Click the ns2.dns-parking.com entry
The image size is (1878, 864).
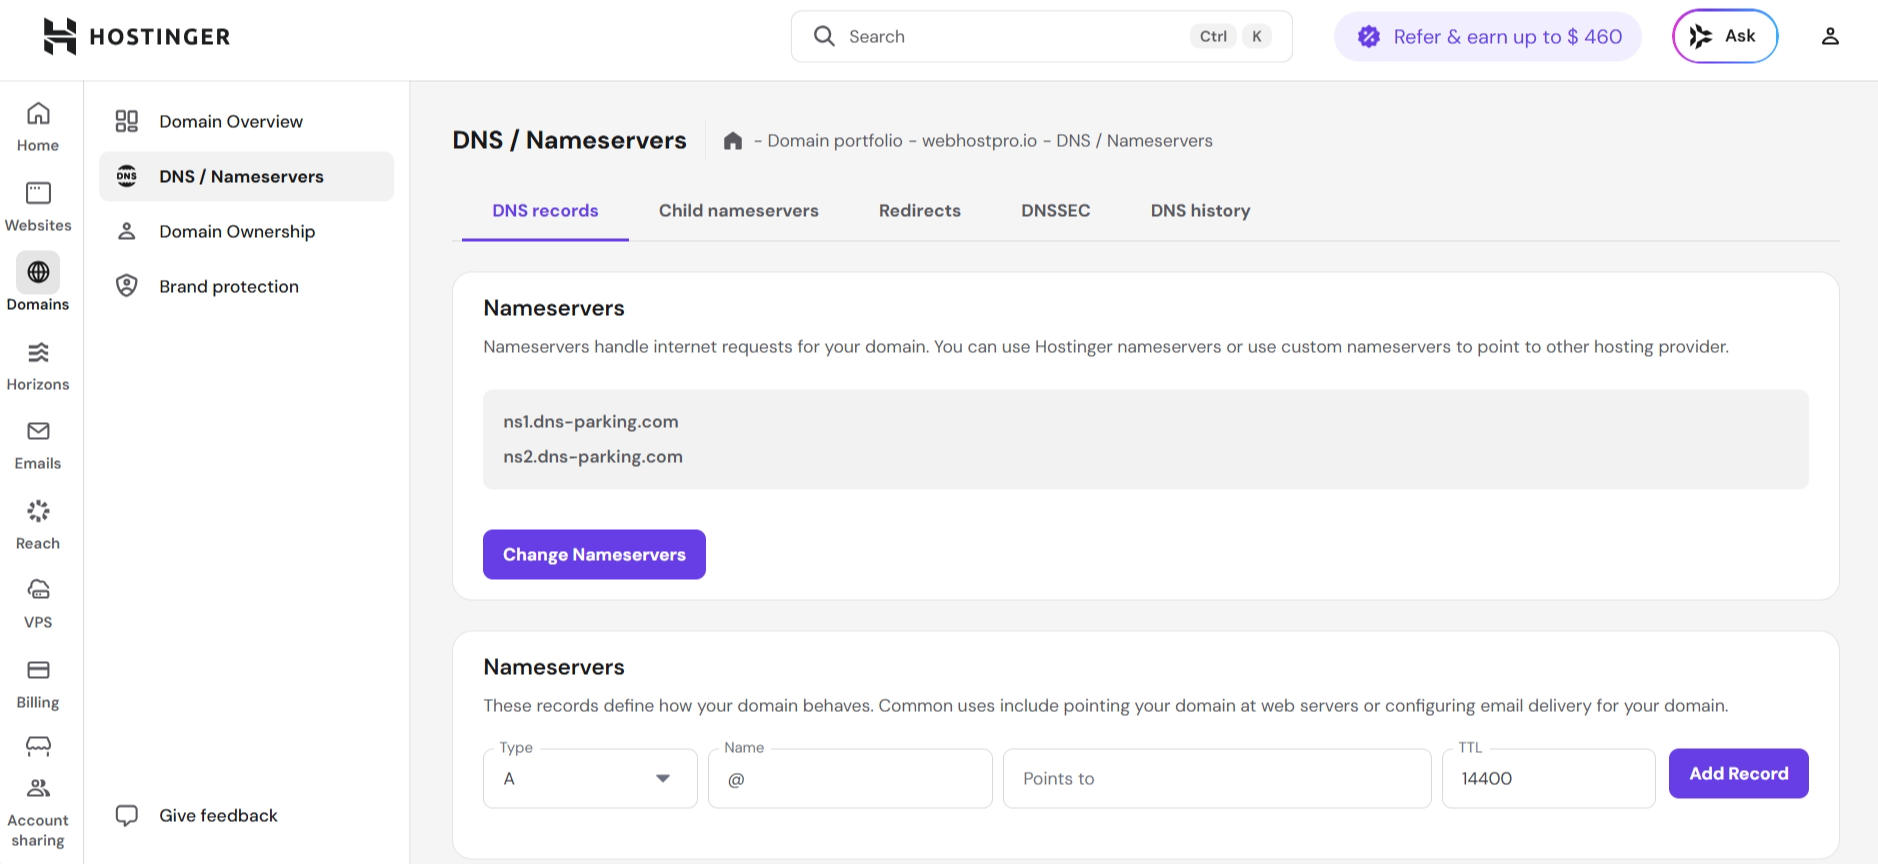point(593,457)
